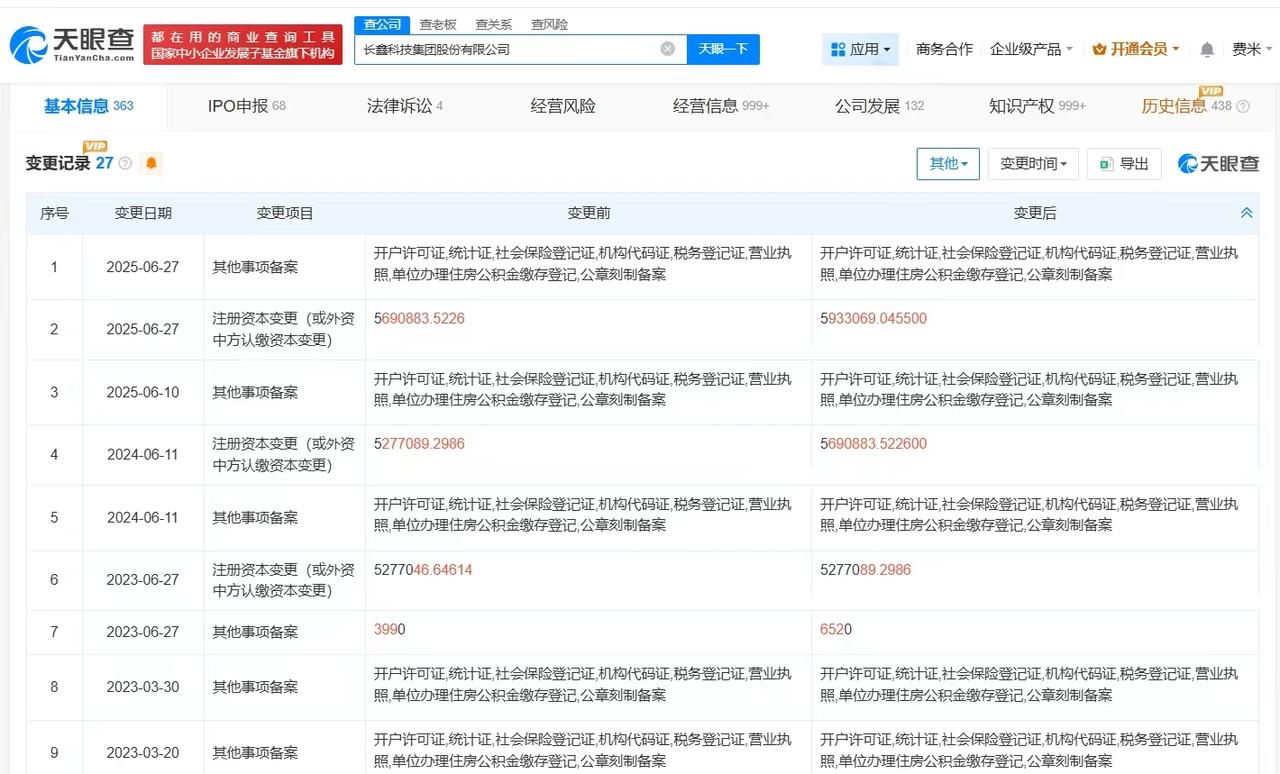Open the help icon beside 历史信息 438
The height and width of the screenshot is (774, 1280).
[1243, 106]
